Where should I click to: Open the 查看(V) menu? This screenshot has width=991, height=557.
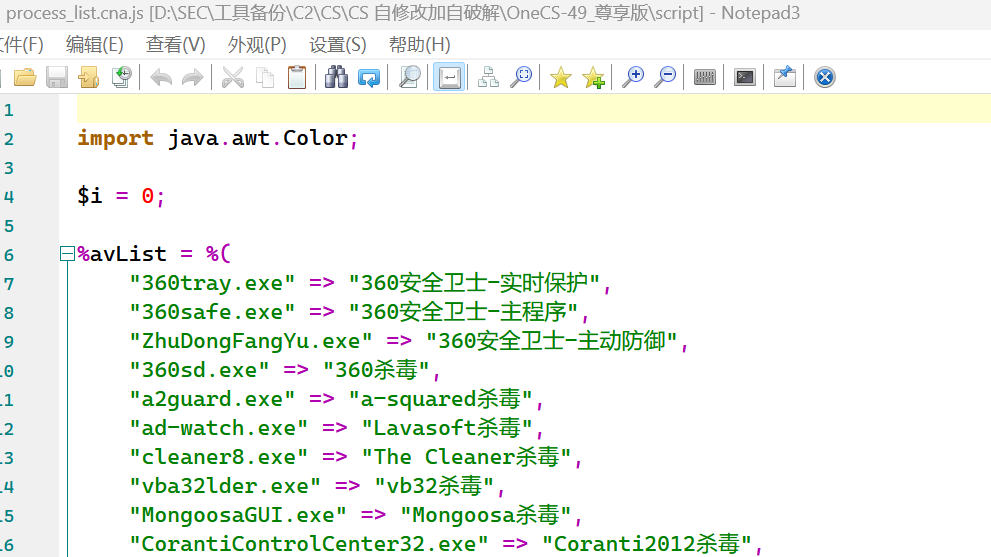[176, 45]
